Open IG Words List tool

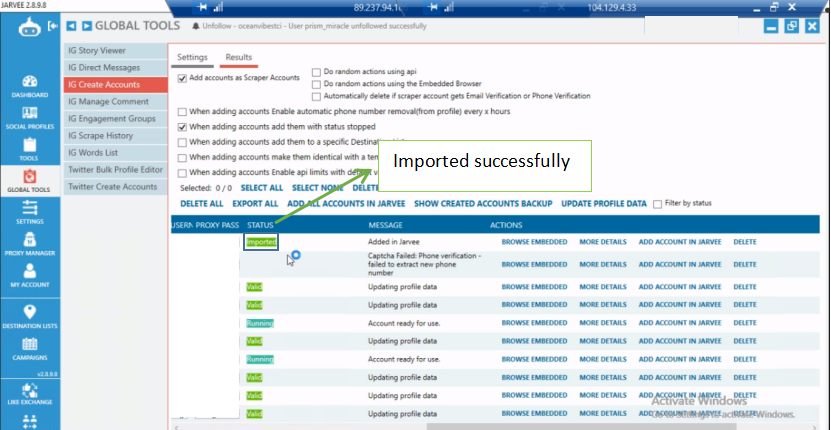115,153
